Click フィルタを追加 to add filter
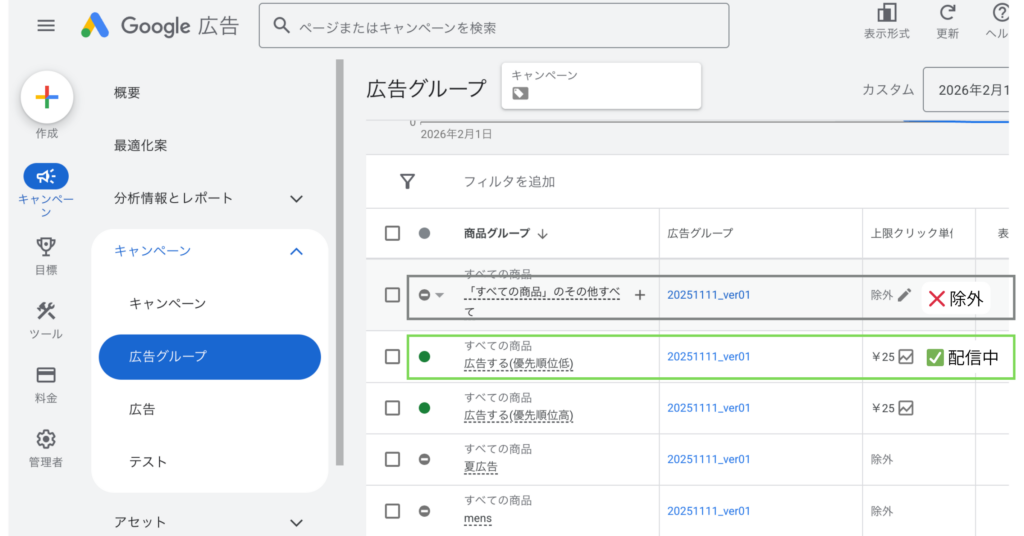1024x536 pixels. [x=509, y=181]
